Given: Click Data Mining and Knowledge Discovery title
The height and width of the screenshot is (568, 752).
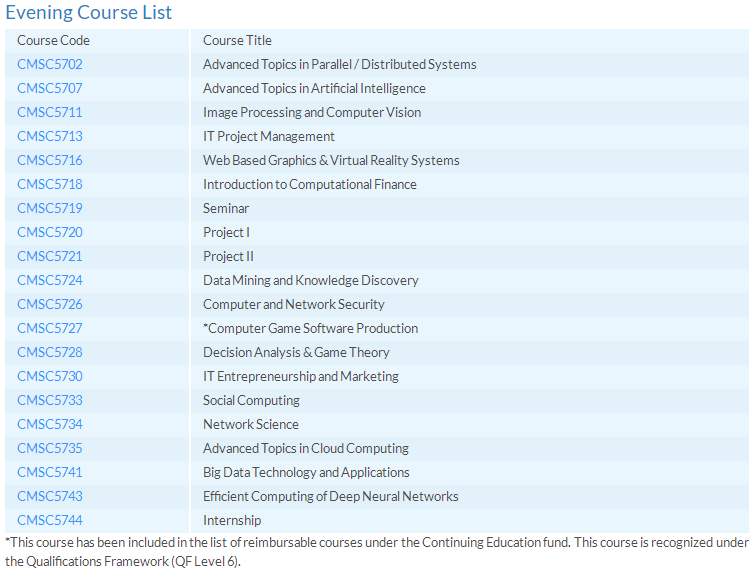Looking at the screenshot, I should 311,280.
